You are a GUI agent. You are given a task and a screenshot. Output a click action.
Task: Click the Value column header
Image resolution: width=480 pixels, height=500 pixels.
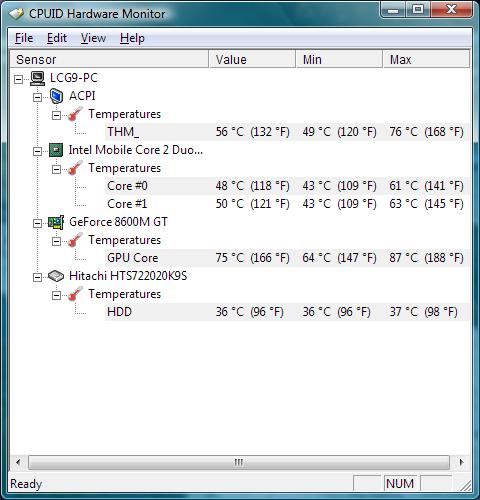pyautogui.click(x=252, y=59)
